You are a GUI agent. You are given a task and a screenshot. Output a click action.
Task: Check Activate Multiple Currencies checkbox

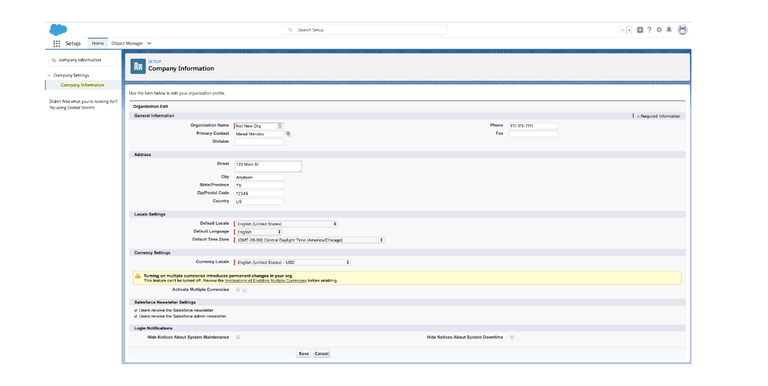(238, 290)
